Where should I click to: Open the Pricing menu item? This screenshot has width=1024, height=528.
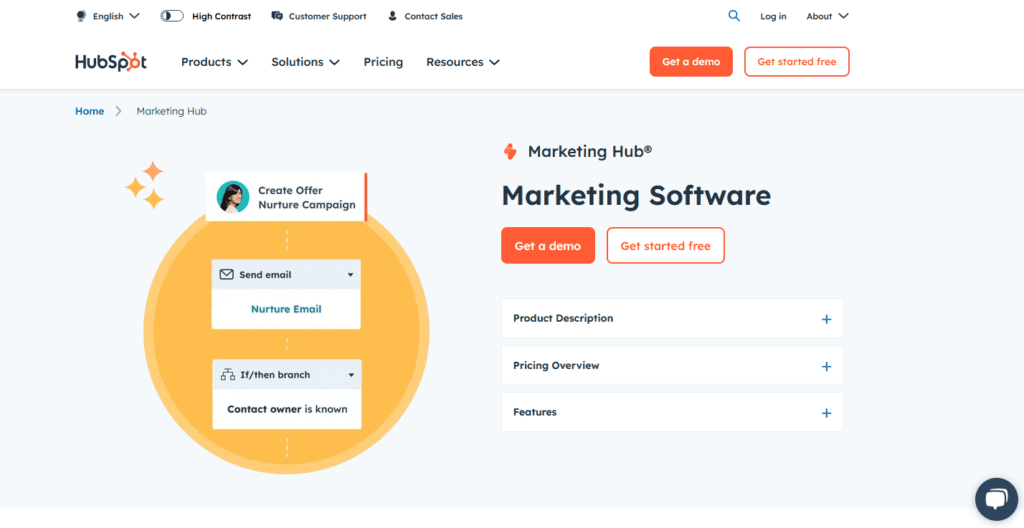coord(383,62)
